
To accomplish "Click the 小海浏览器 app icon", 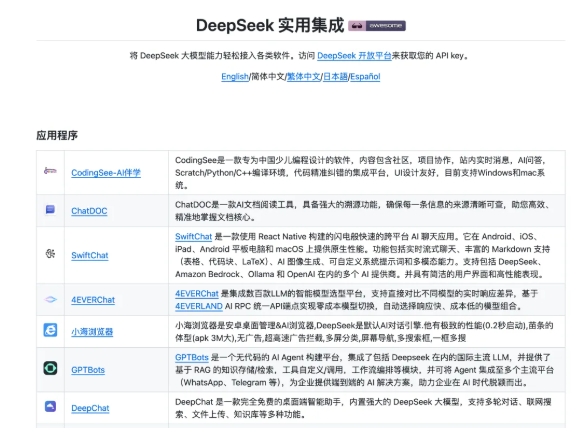I will coord(50,330).
